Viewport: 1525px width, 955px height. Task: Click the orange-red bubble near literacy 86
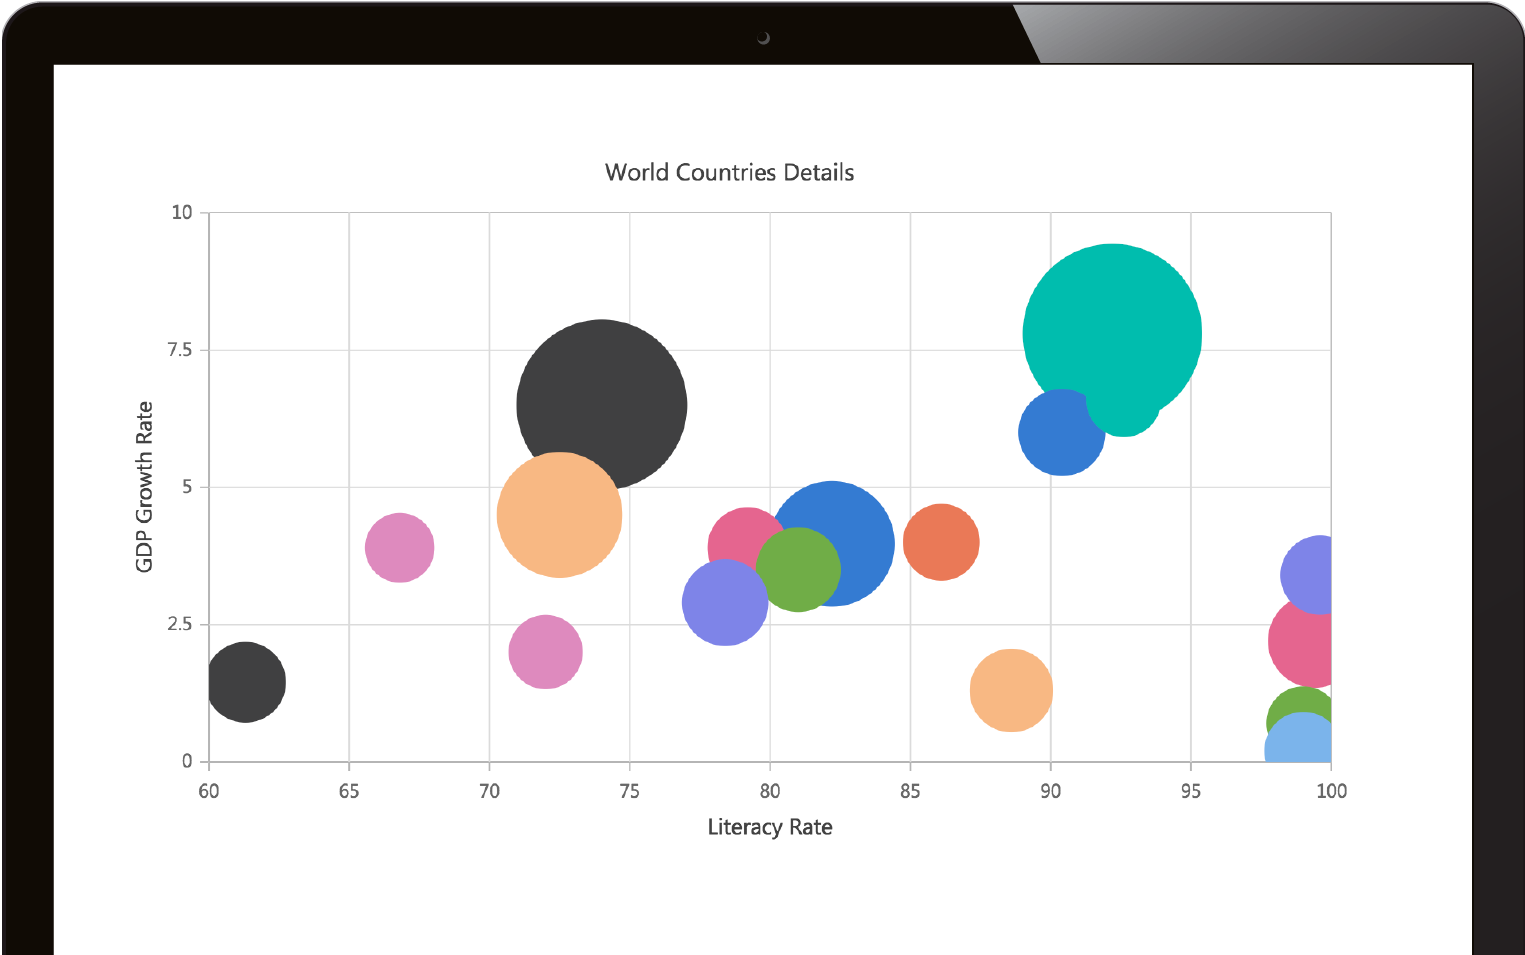[941, 542]
